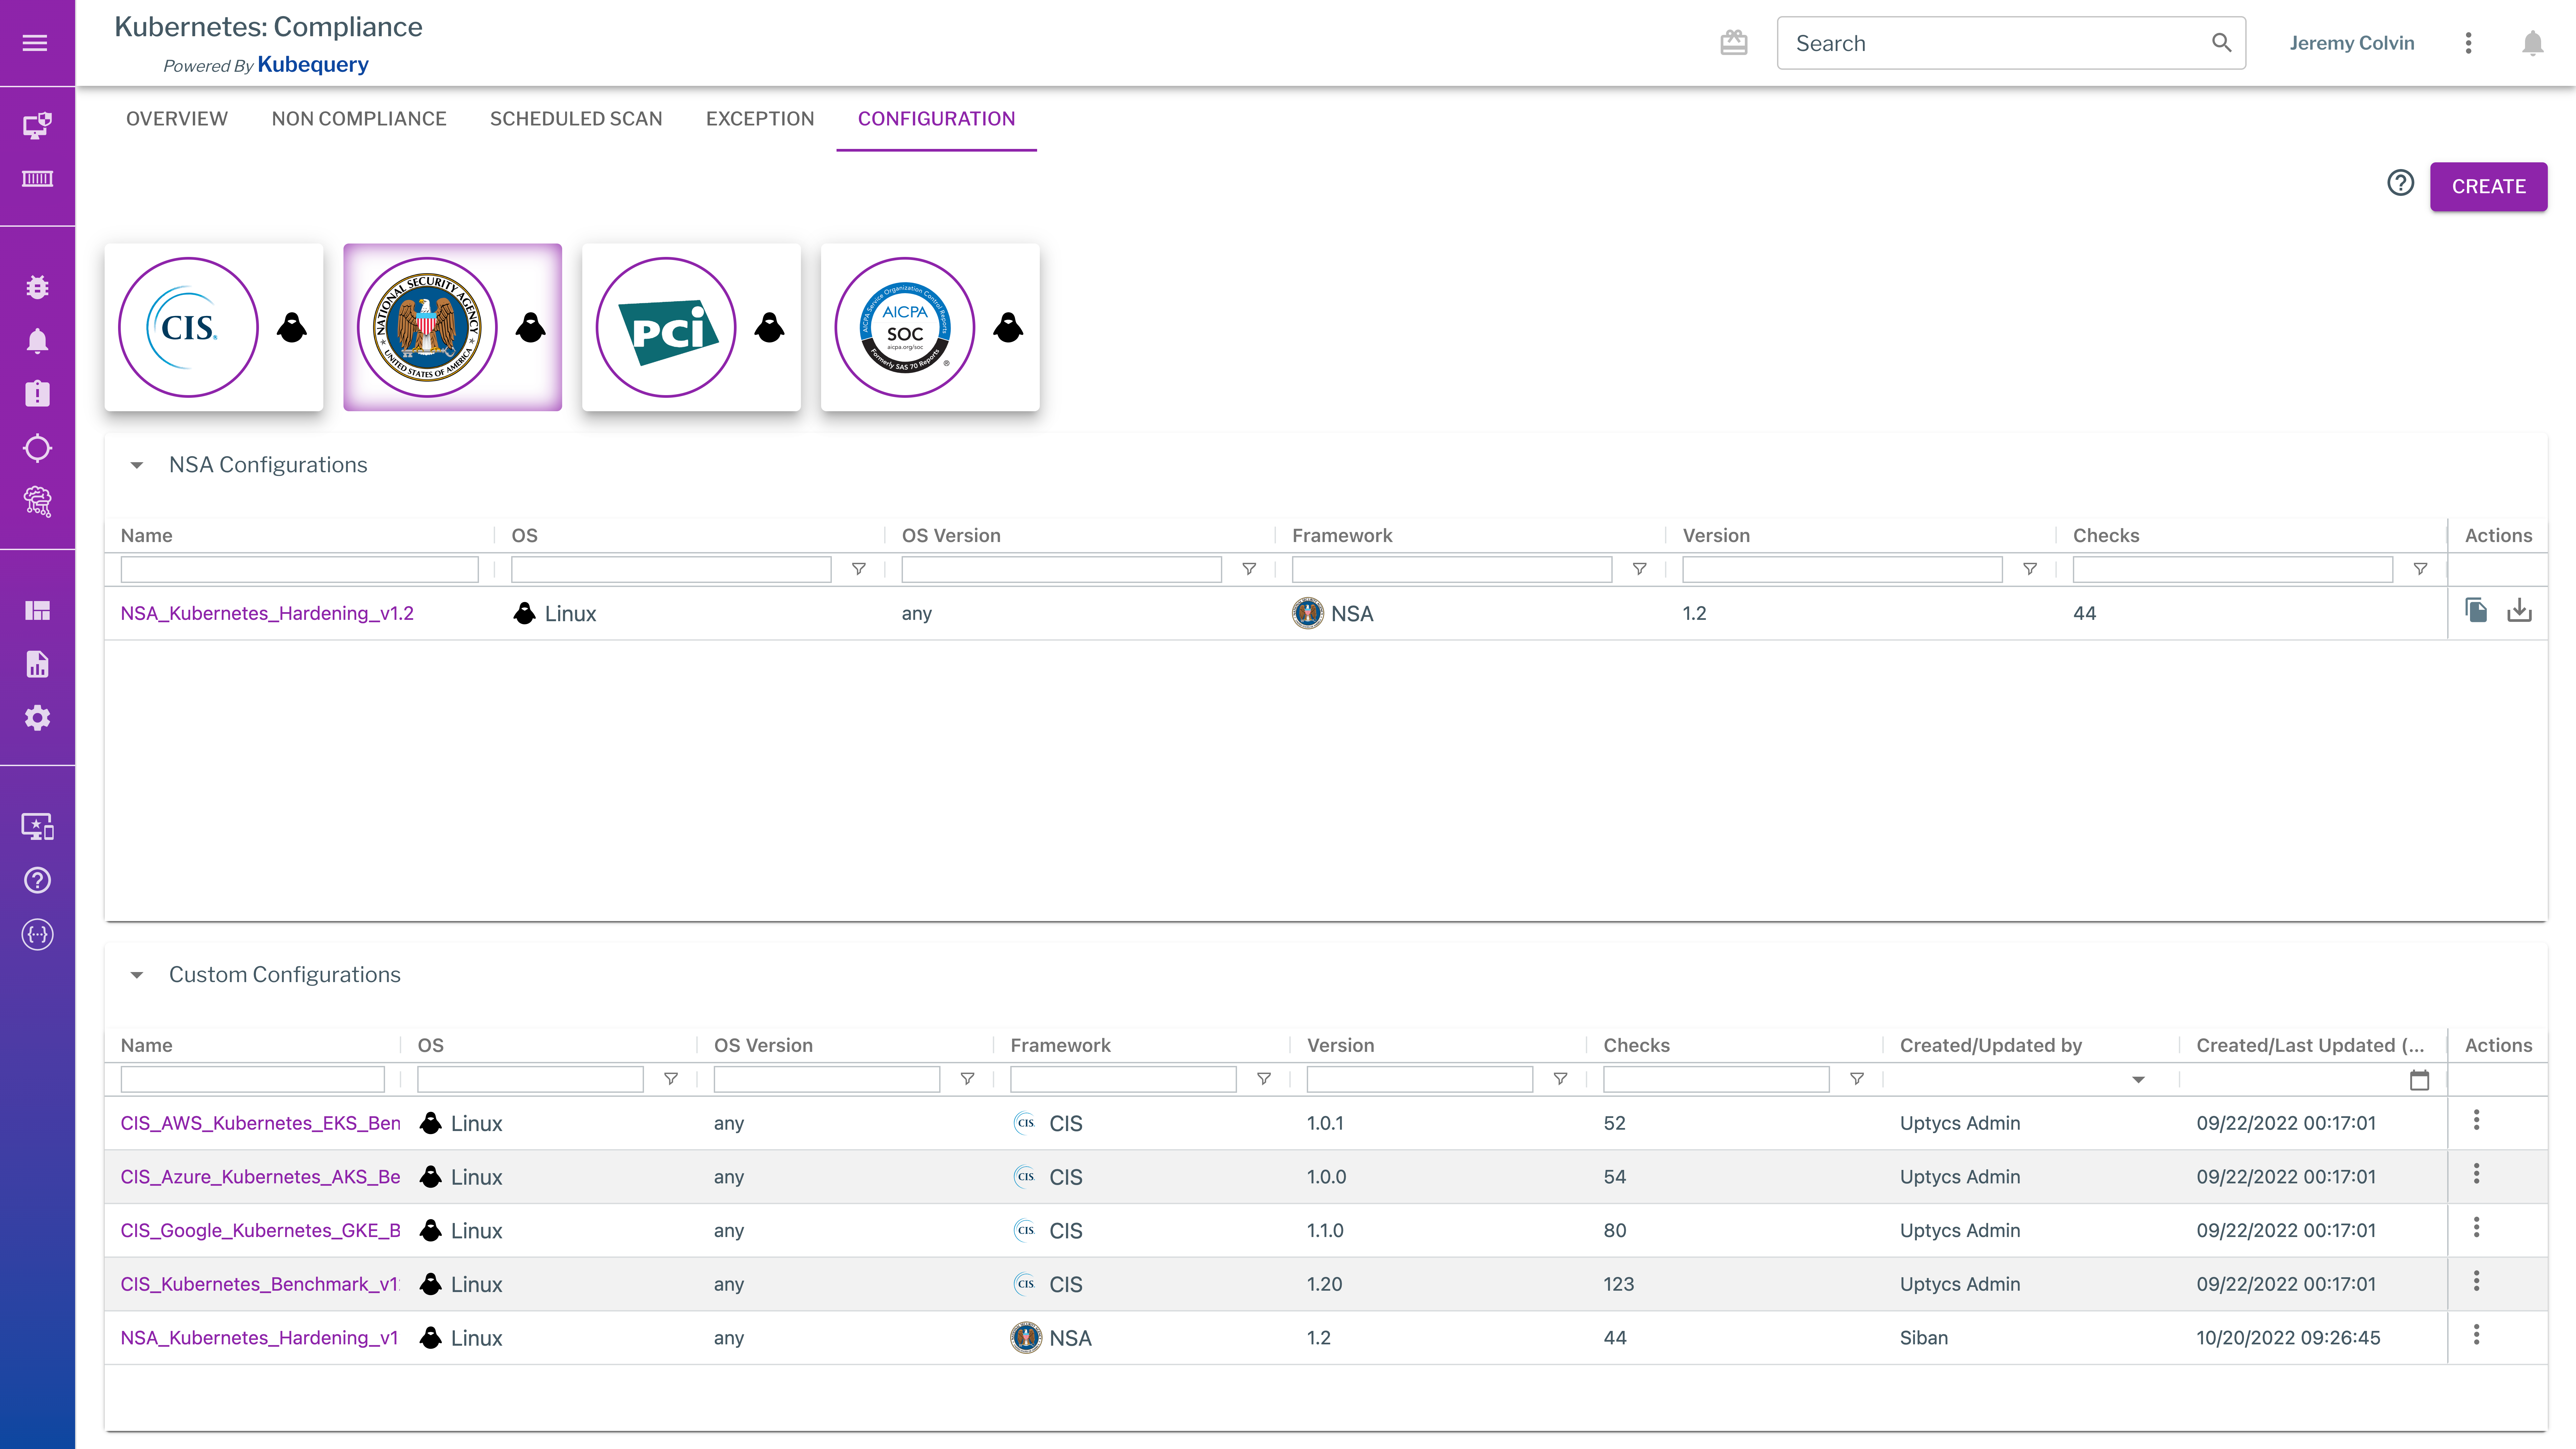Open CIS_AWS_Kubernetes_EKS configuration link

[x=260, y=1123]
